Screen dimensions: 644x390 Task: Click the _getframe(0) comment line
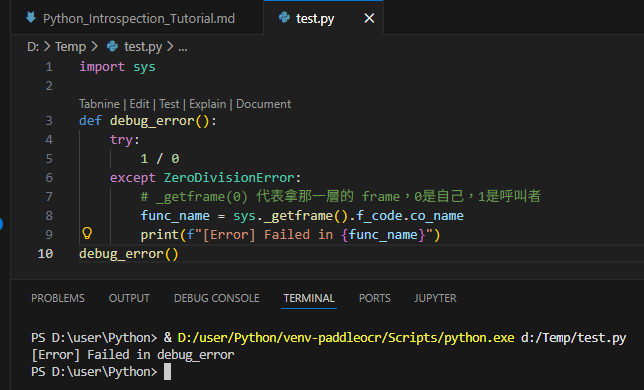[x=340, y=196]
